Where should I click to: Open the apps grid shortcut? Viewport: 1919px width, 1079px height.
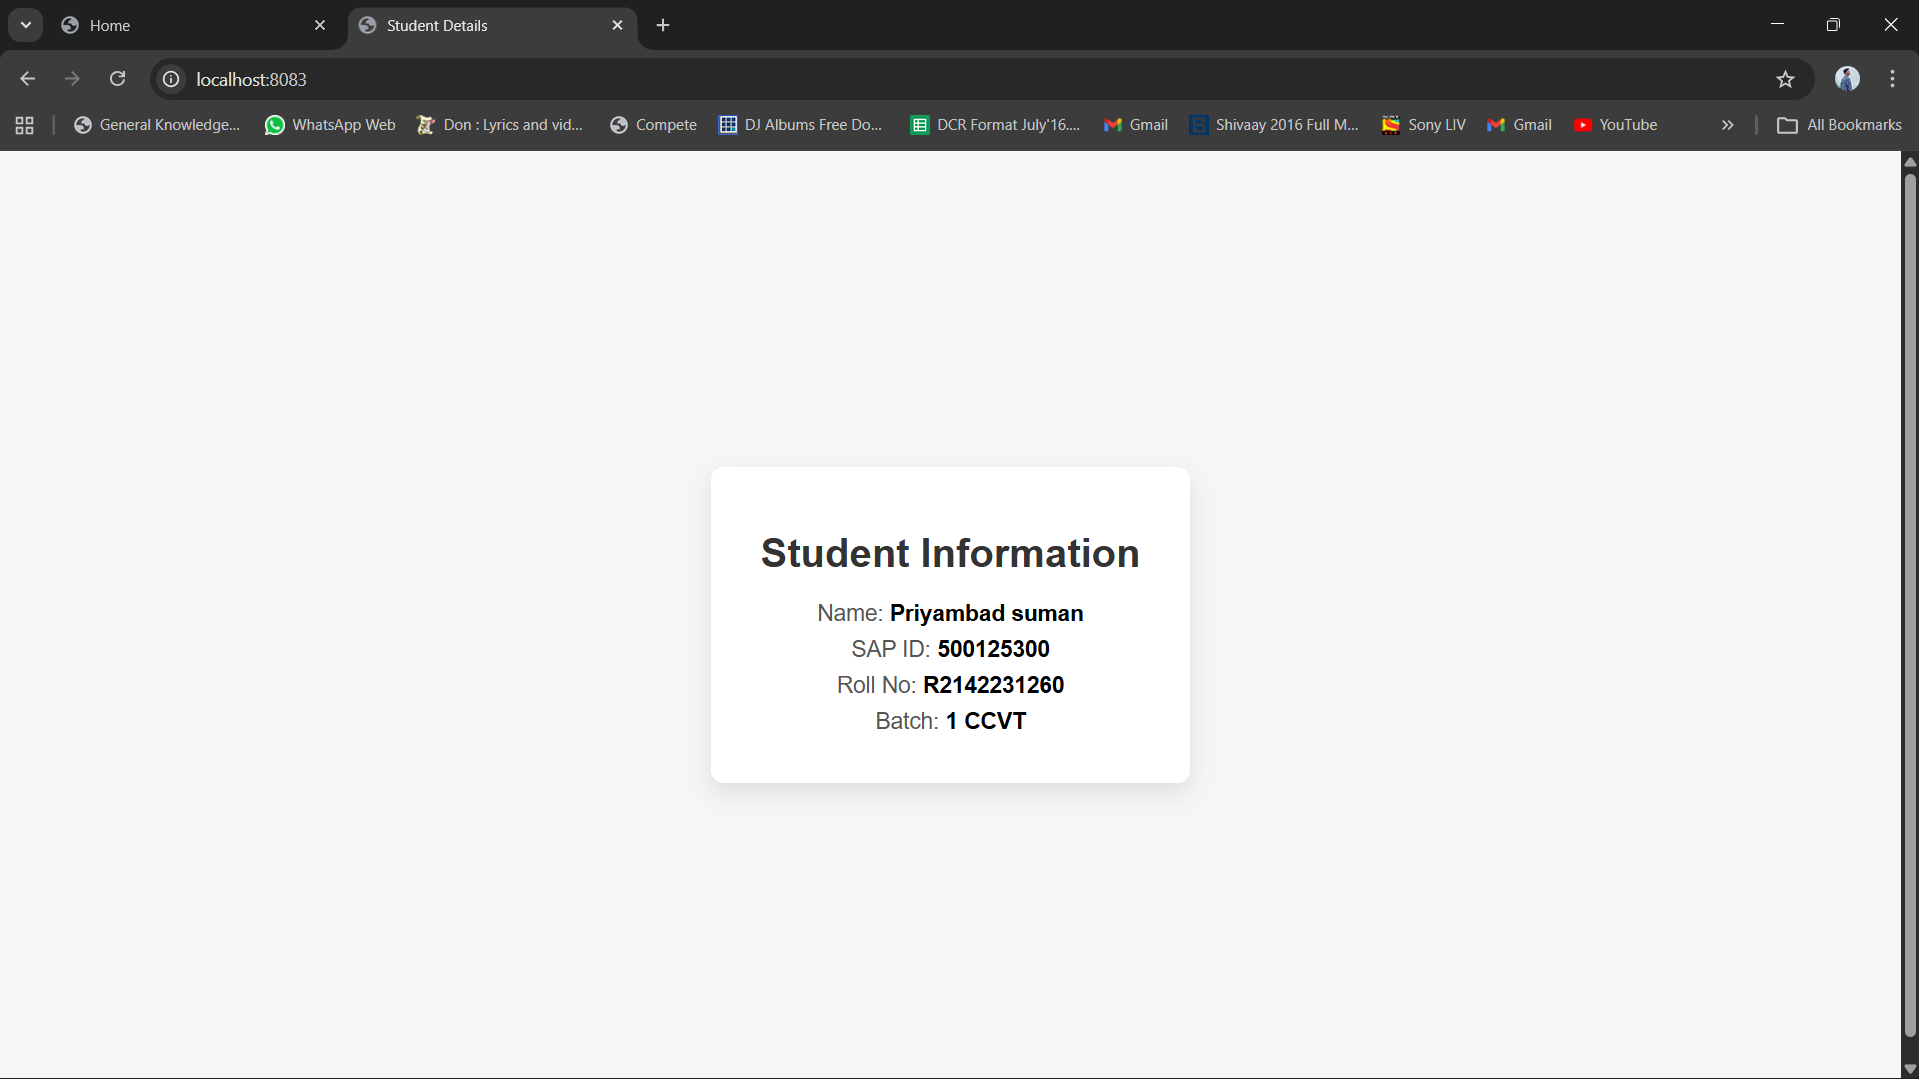(x=25, y=125)
